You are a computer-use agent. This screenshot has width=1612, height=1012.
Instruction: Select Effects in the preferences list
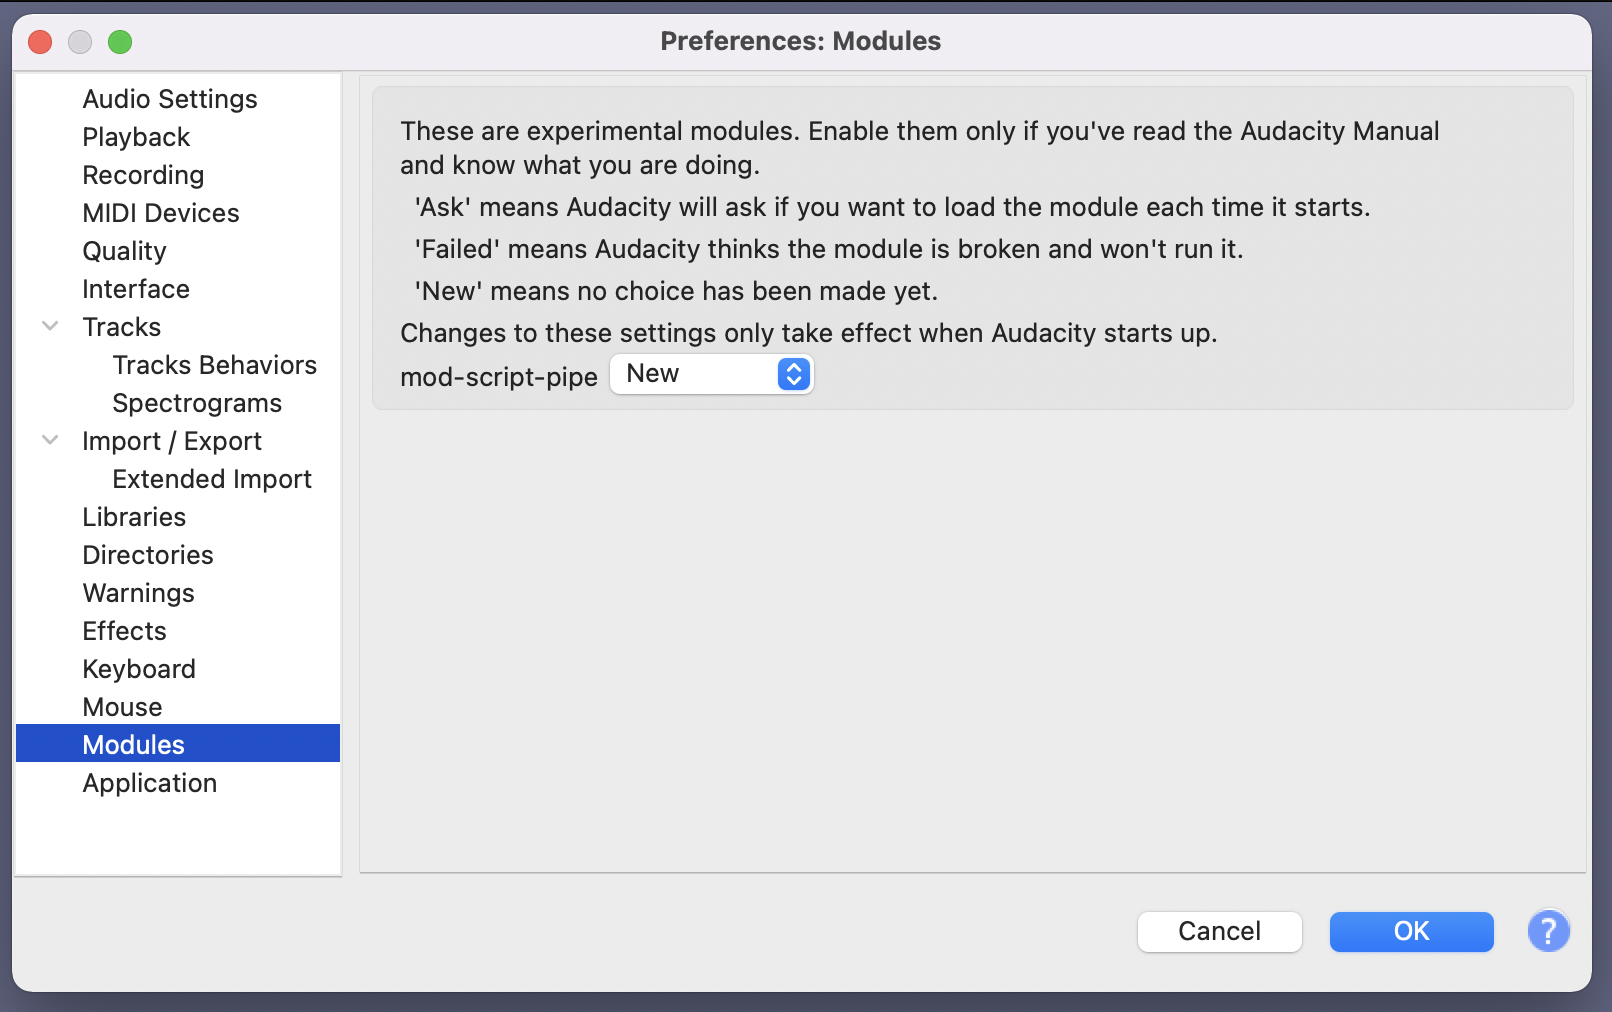(x=124, y=631)
